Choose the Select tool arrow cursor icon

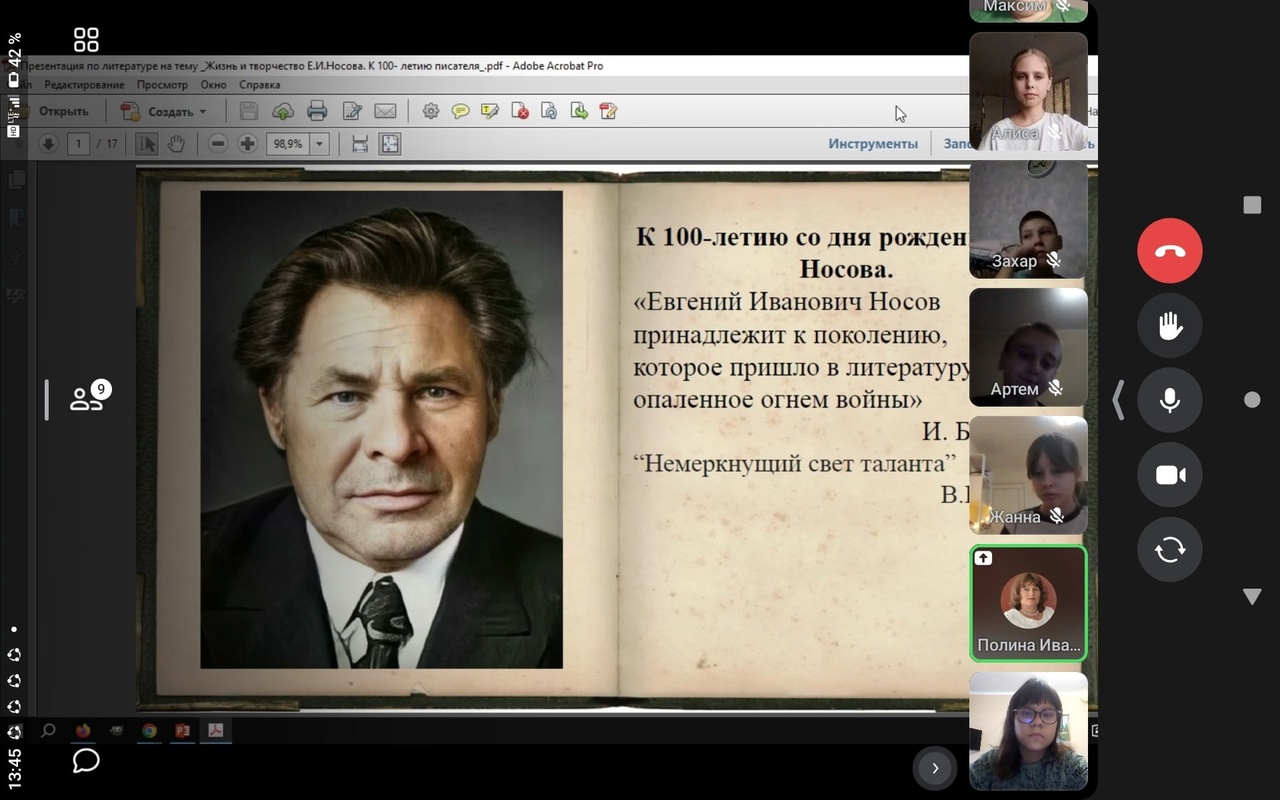(147, 144)
